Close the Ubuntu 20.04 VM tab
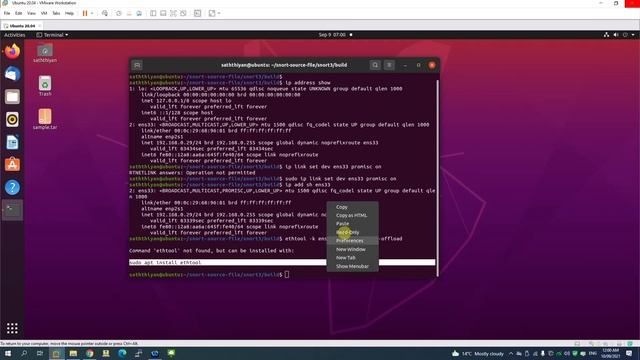Image resolution: width=640 pixels, height=360 pixels. [x=40, y=26]
